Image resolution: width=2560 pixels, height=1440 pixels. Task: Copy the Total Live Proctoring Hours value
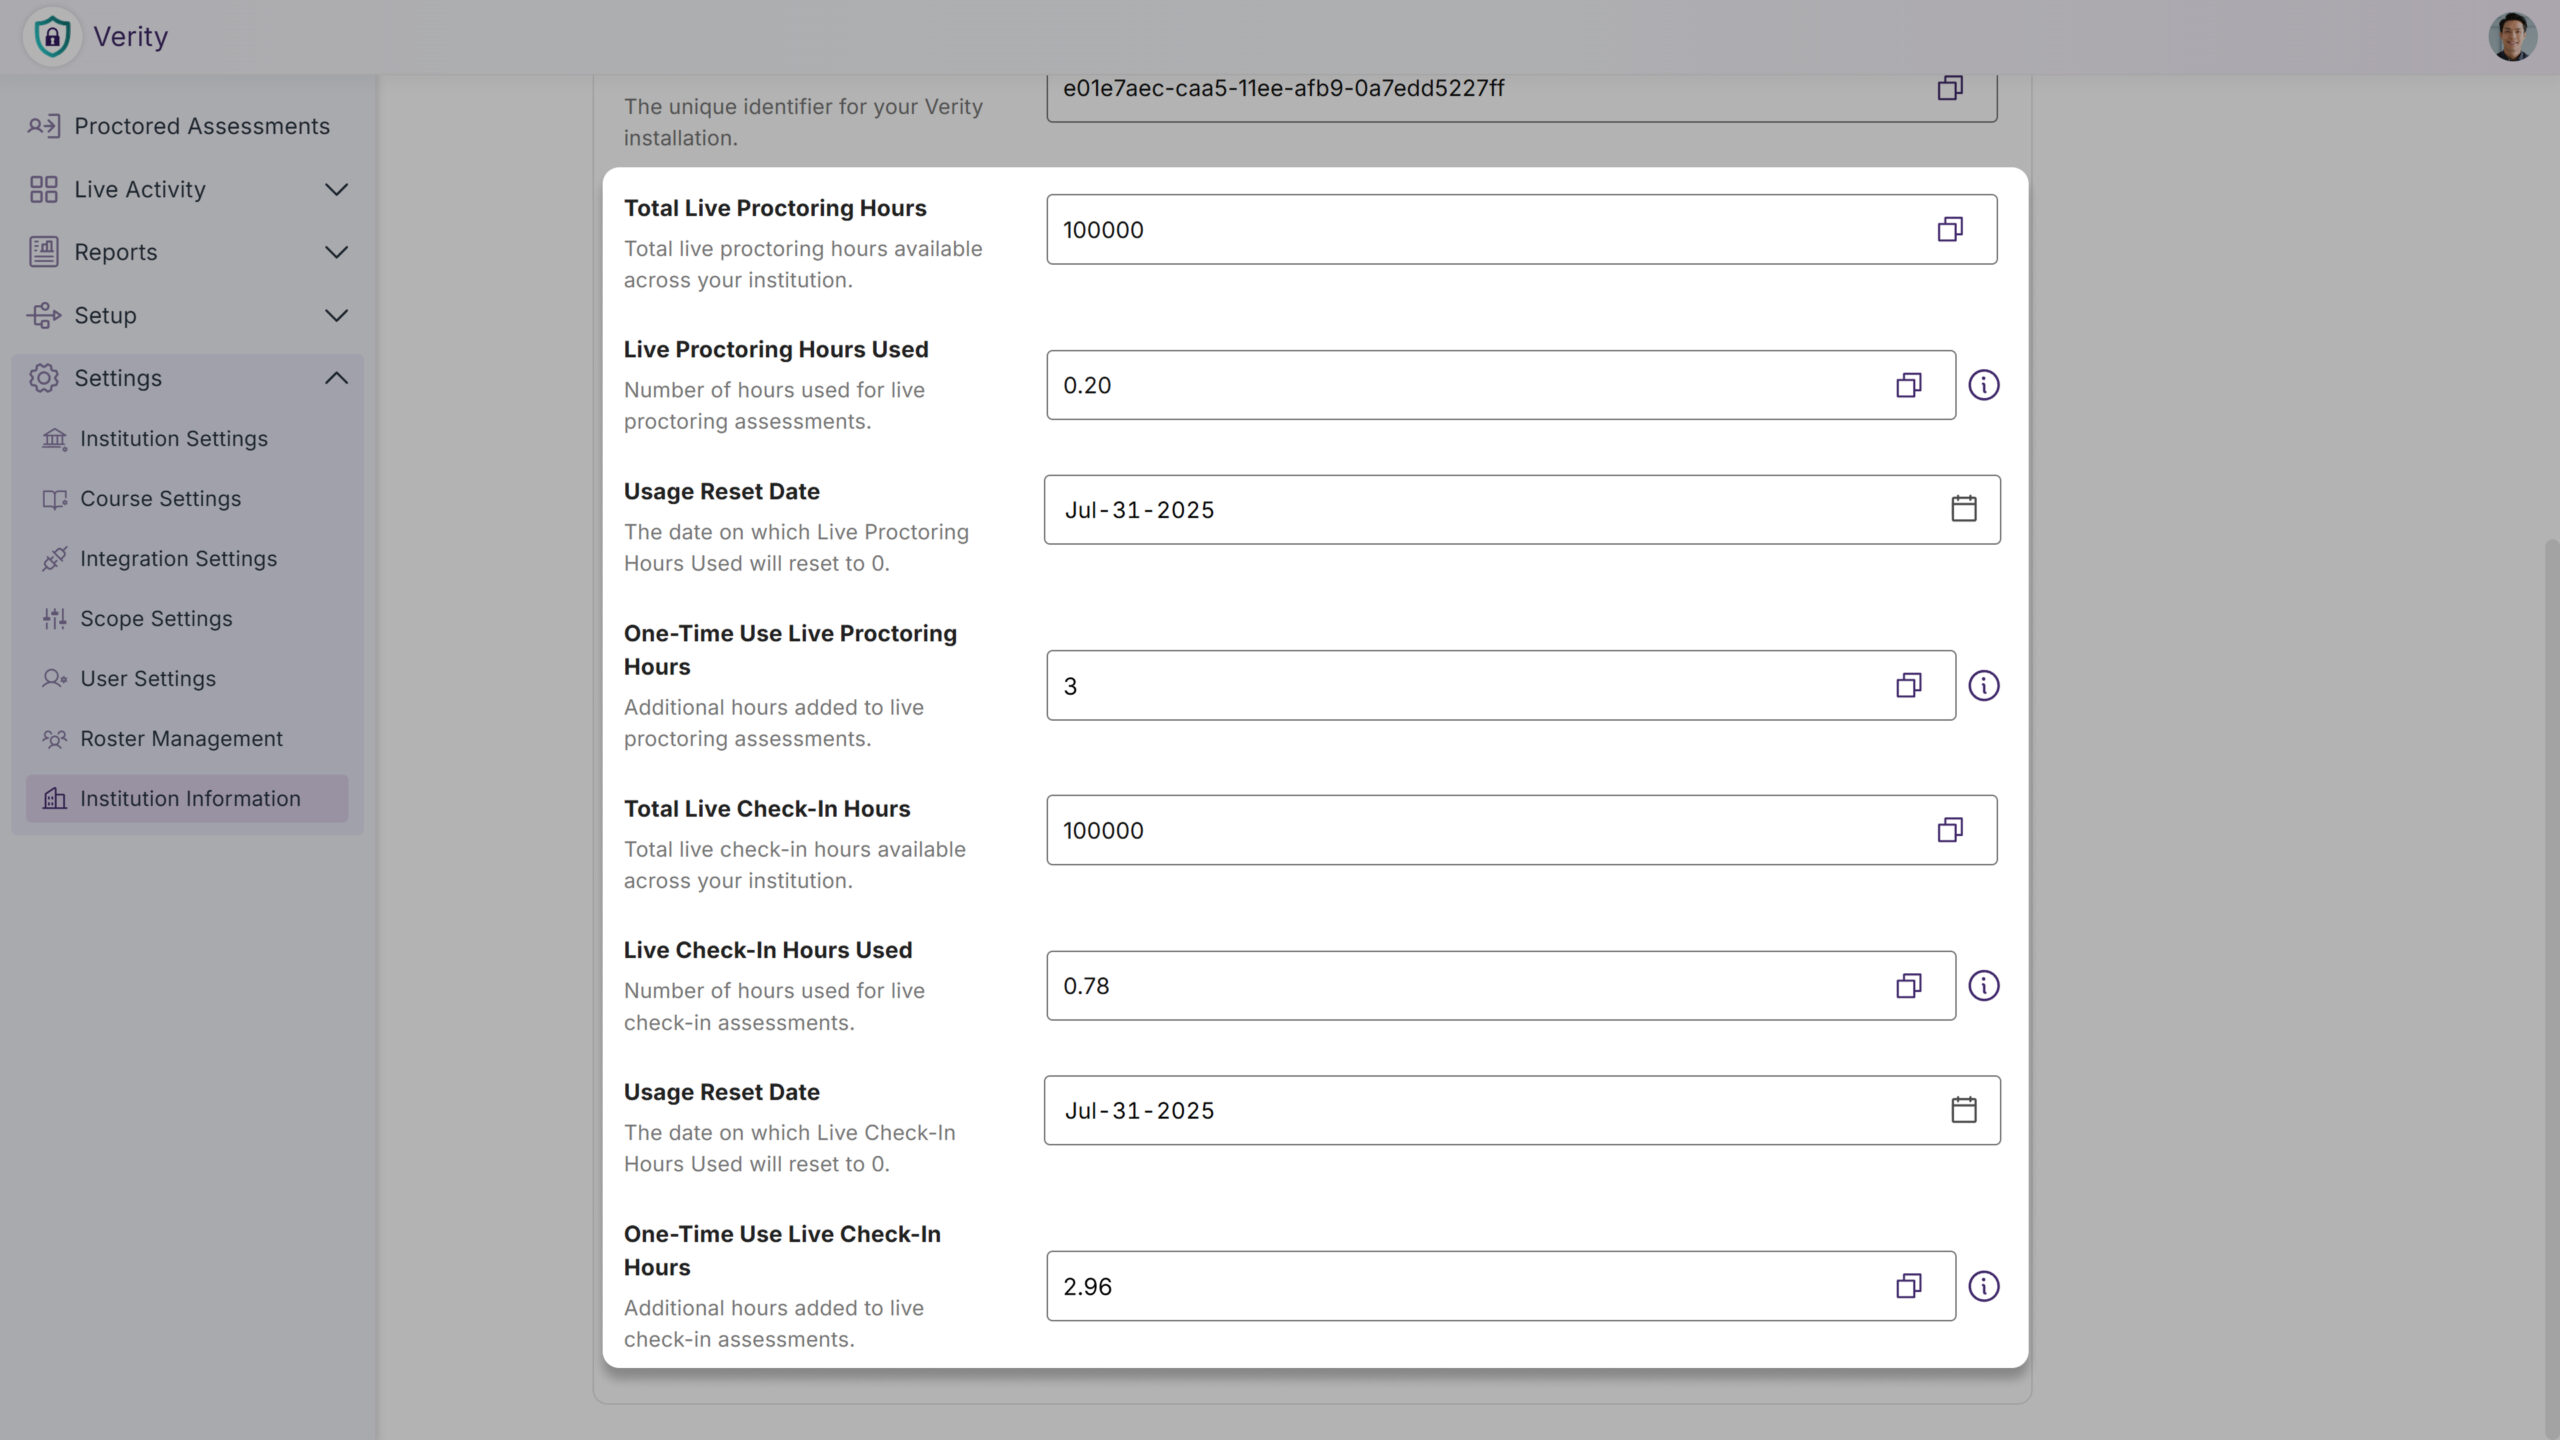pyautogui.click(x=1949, y=230)
